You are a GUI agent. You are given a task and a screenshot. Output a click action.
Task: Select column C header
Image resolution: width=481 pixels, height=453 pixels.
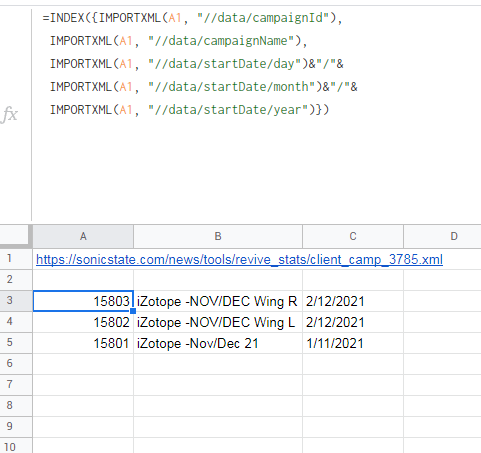tap(353, 236)
